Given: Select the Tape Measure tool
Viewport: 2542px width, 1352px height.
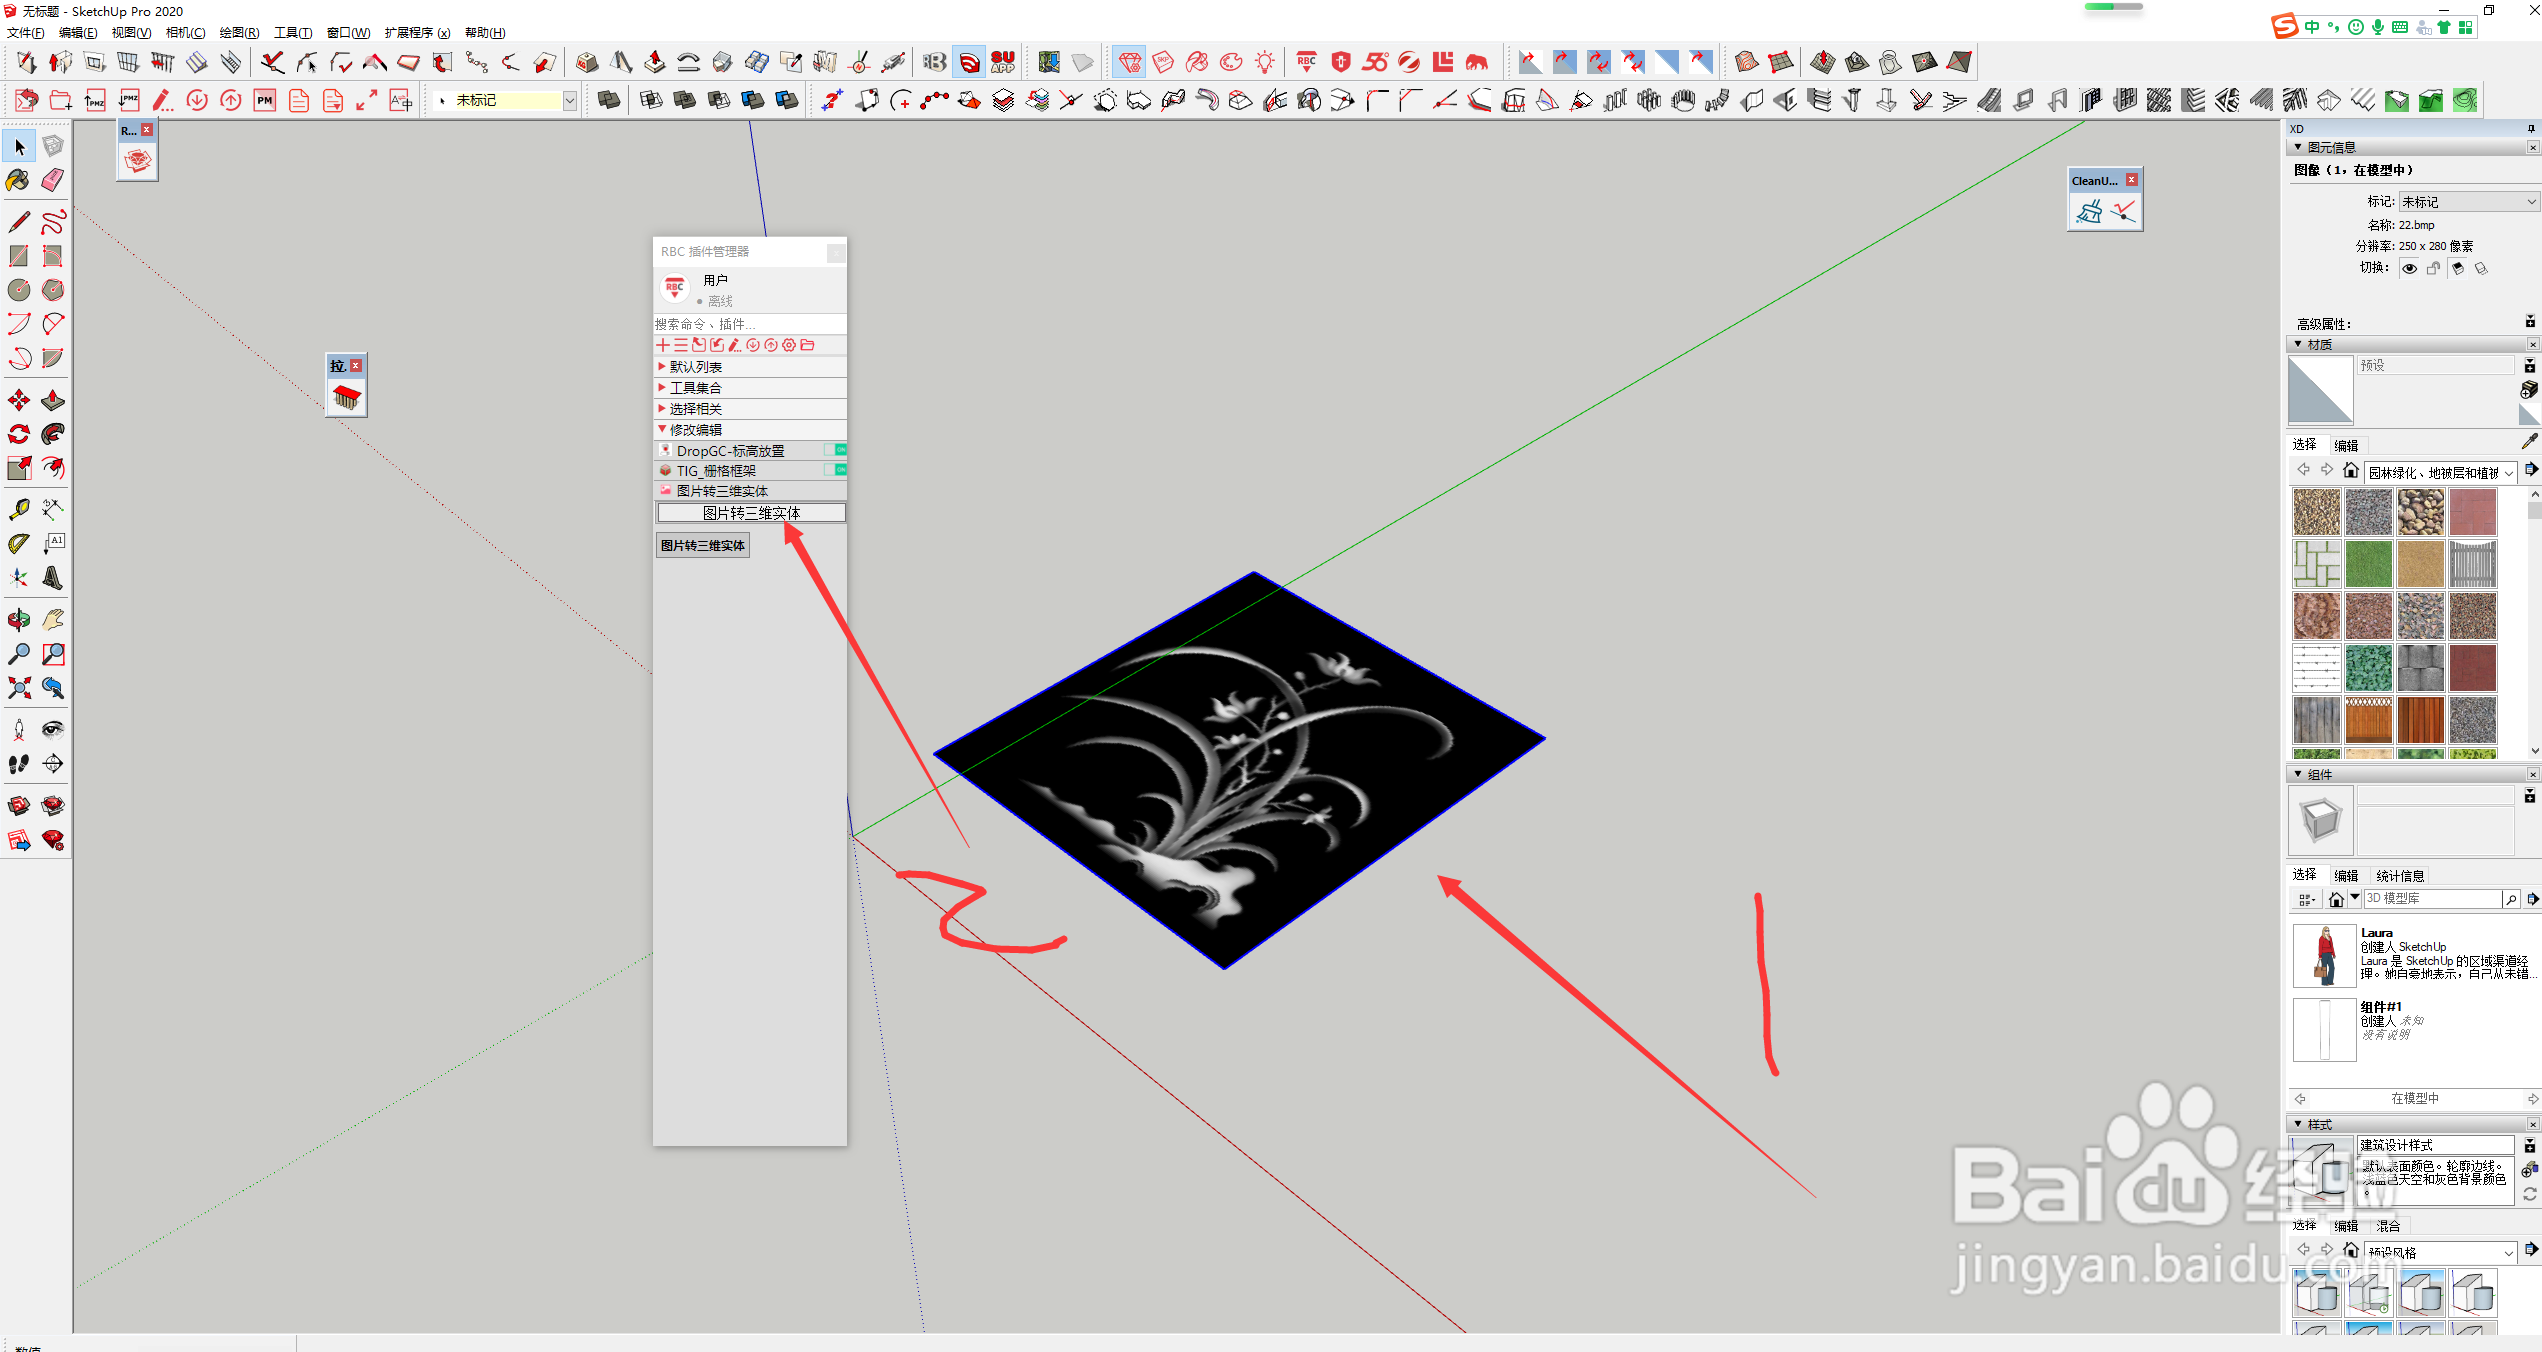Looking at the screenshot, I should click(18, 509).
